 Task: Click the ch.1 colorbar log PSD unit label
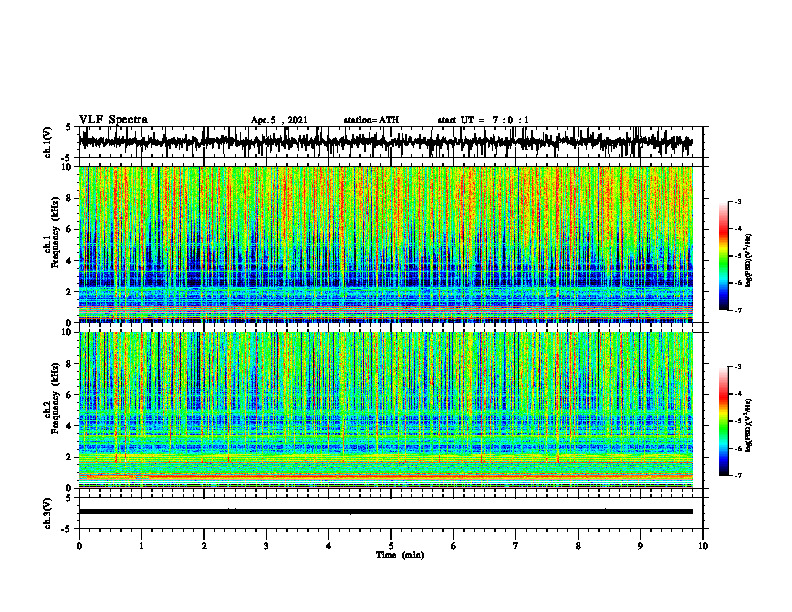tap(750, 260)
